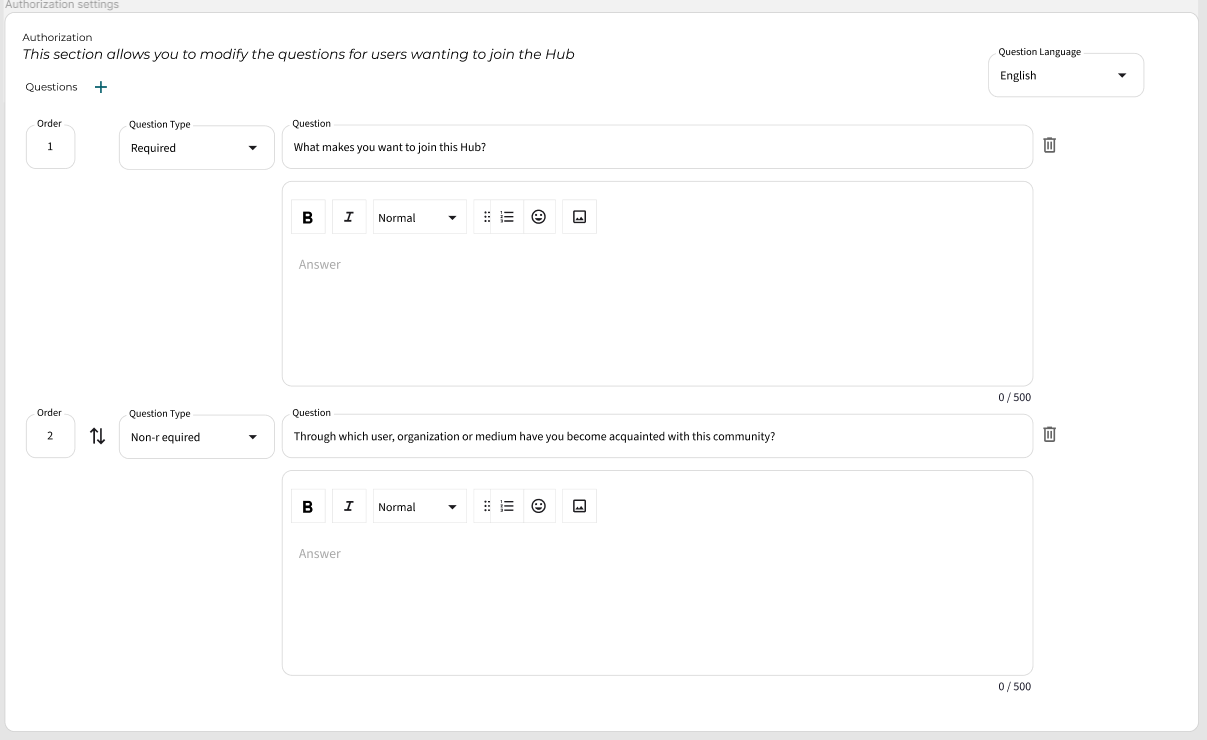1207x740 pixels.
Task: Open the Normal paragraph style dropdown in second editor
Action: click(x=419, y=505)
